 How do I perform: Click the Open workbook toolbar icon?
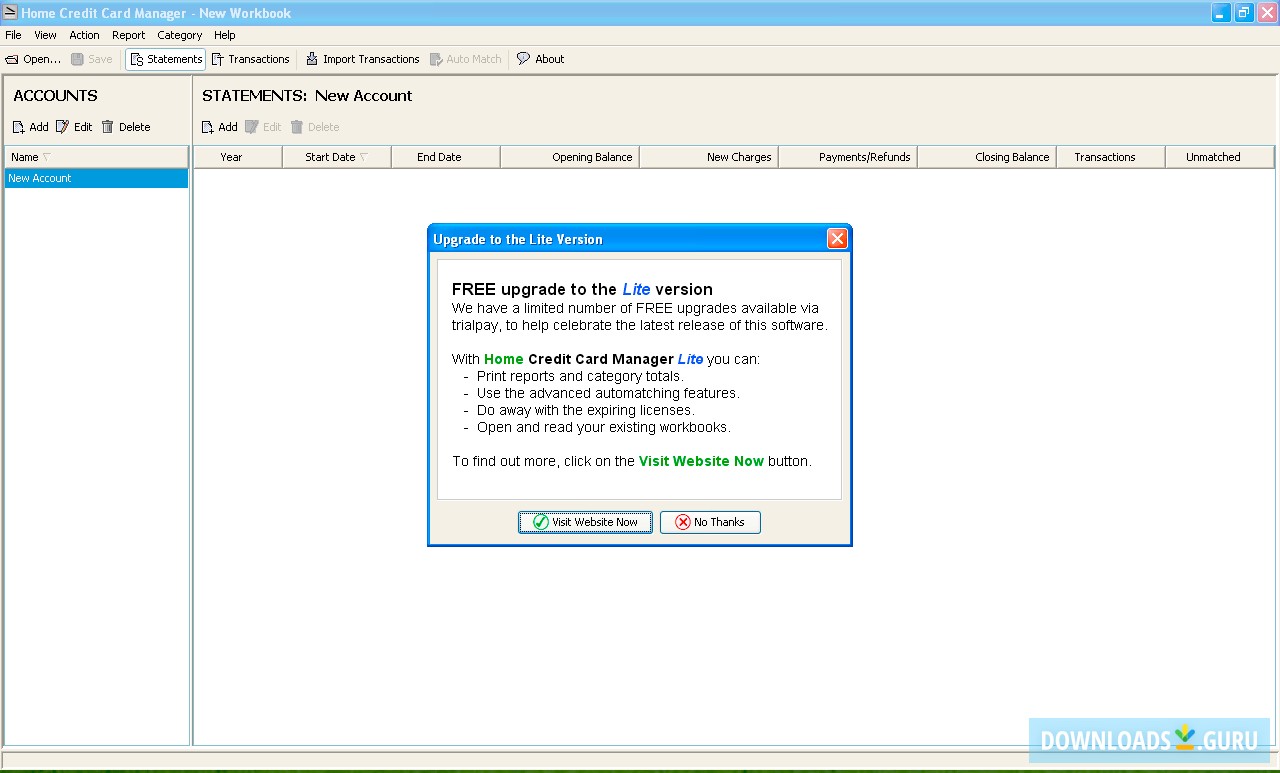(x=12, y=59)
